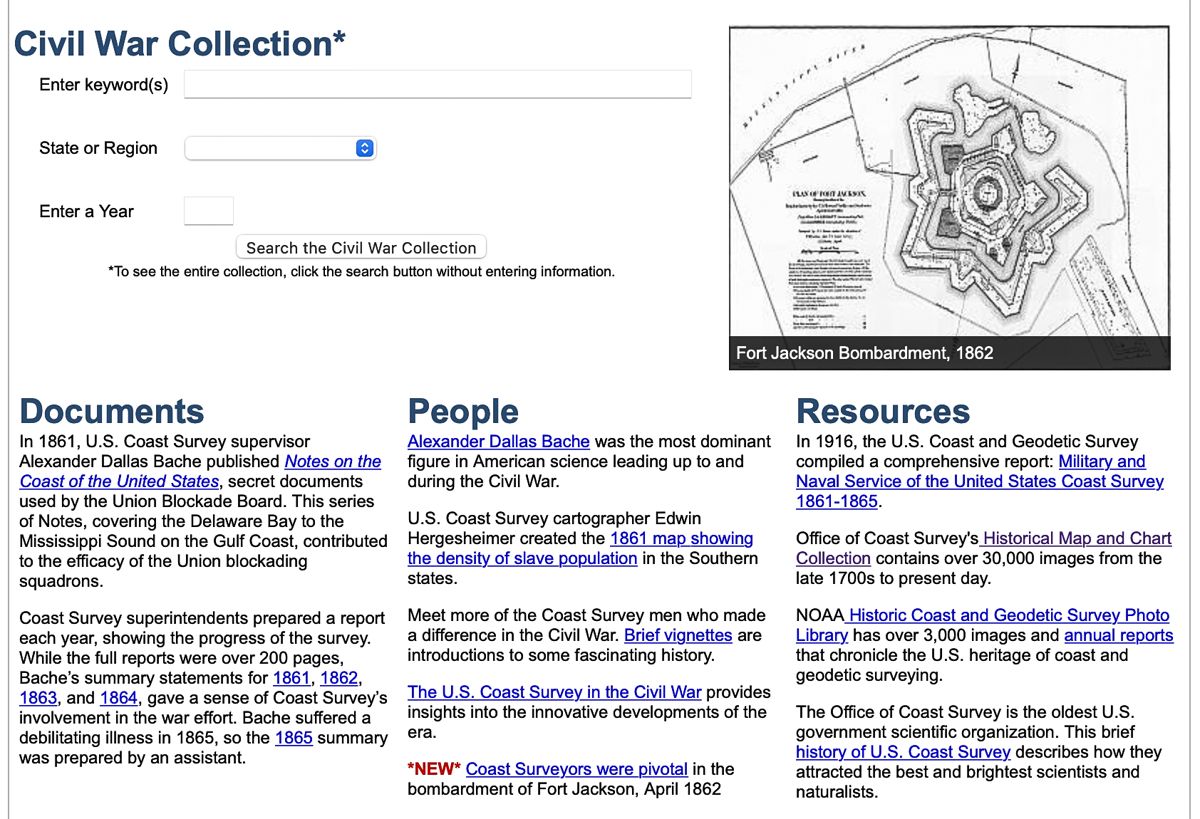The image size is (1200, 819).
Task: Open the 1862 summary statement link
Action: tap(339, 678)
